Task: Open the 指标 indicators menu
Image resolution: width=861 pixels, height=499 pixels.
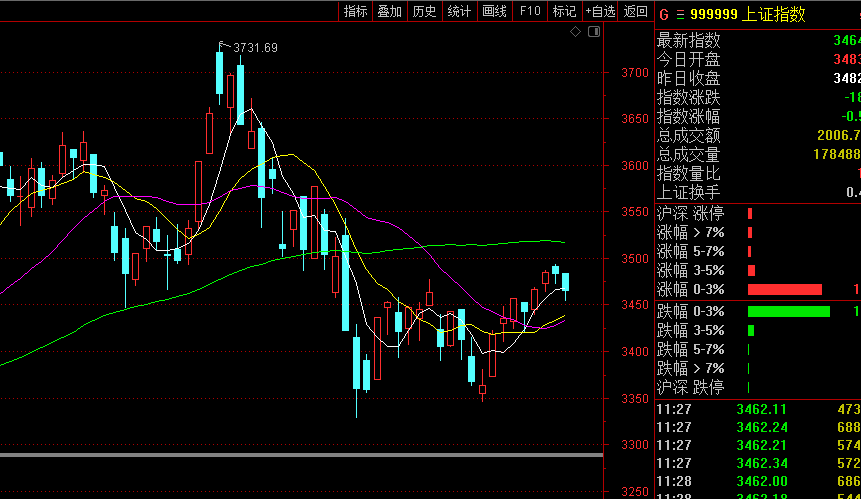Action: 355,12
